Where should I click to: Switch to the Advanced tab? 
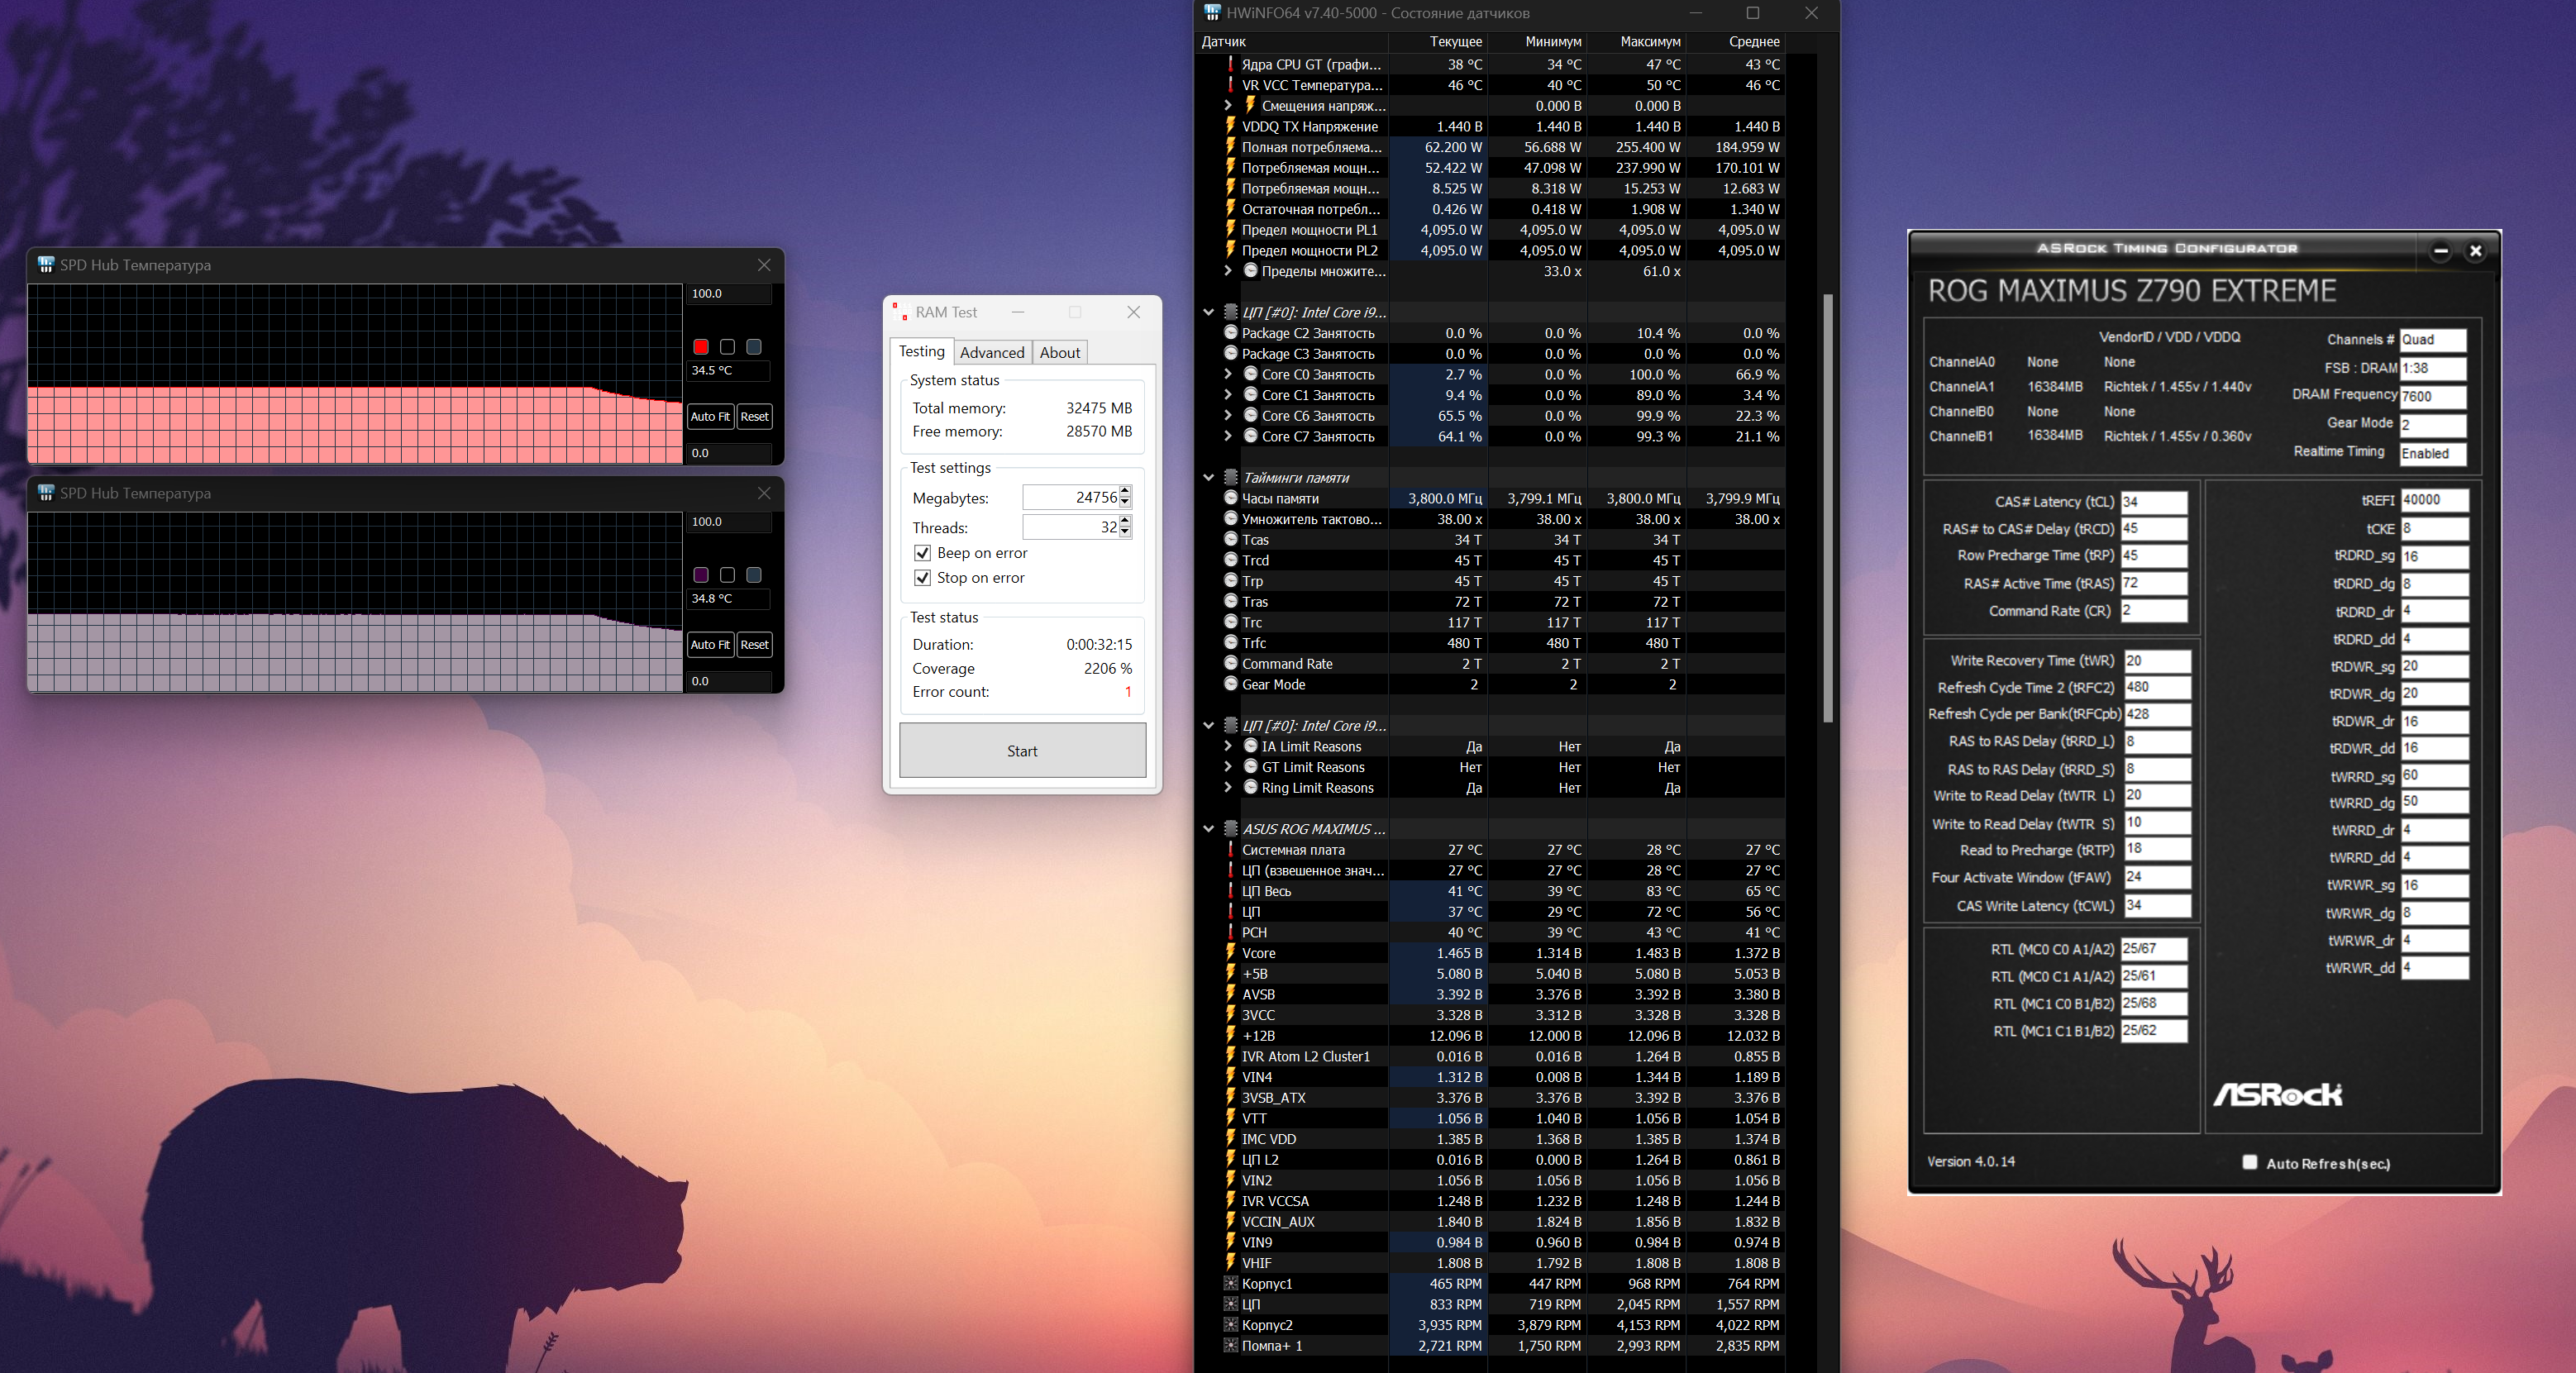[991, 352]
